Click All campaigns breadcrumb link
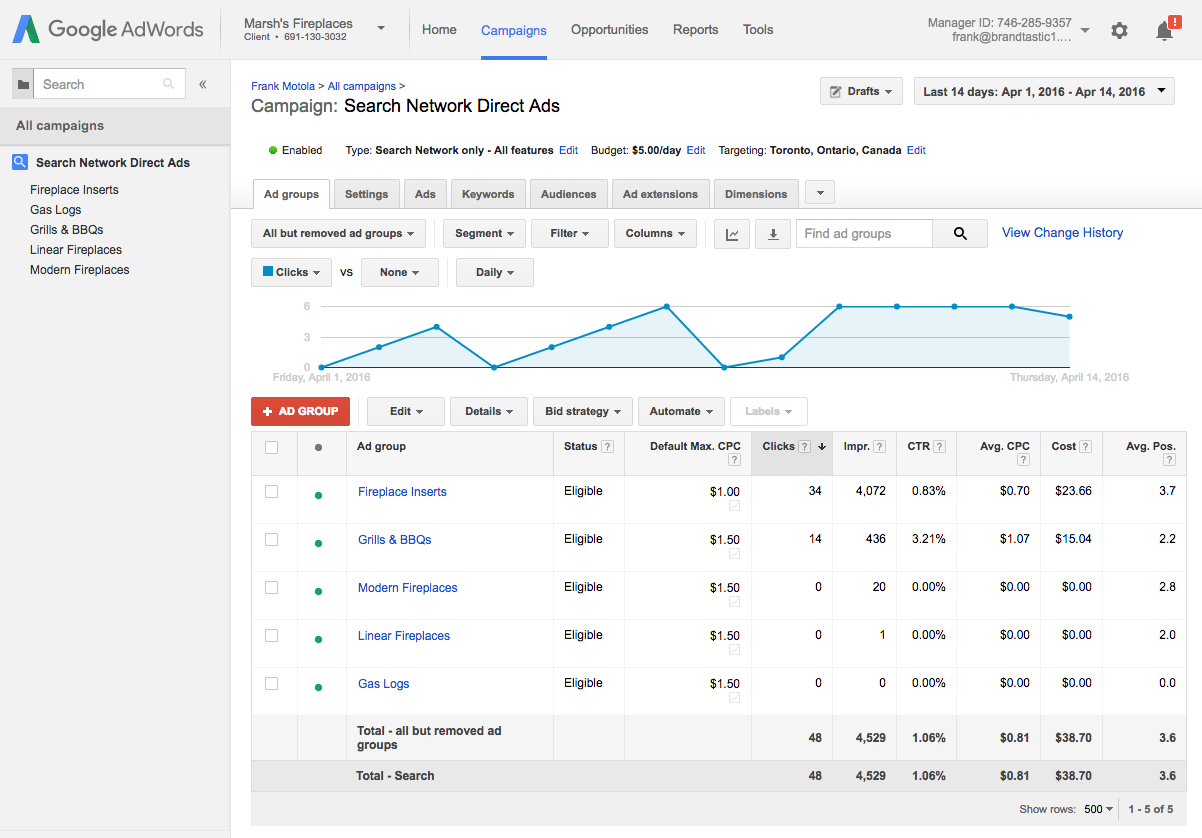 (362, 87)
